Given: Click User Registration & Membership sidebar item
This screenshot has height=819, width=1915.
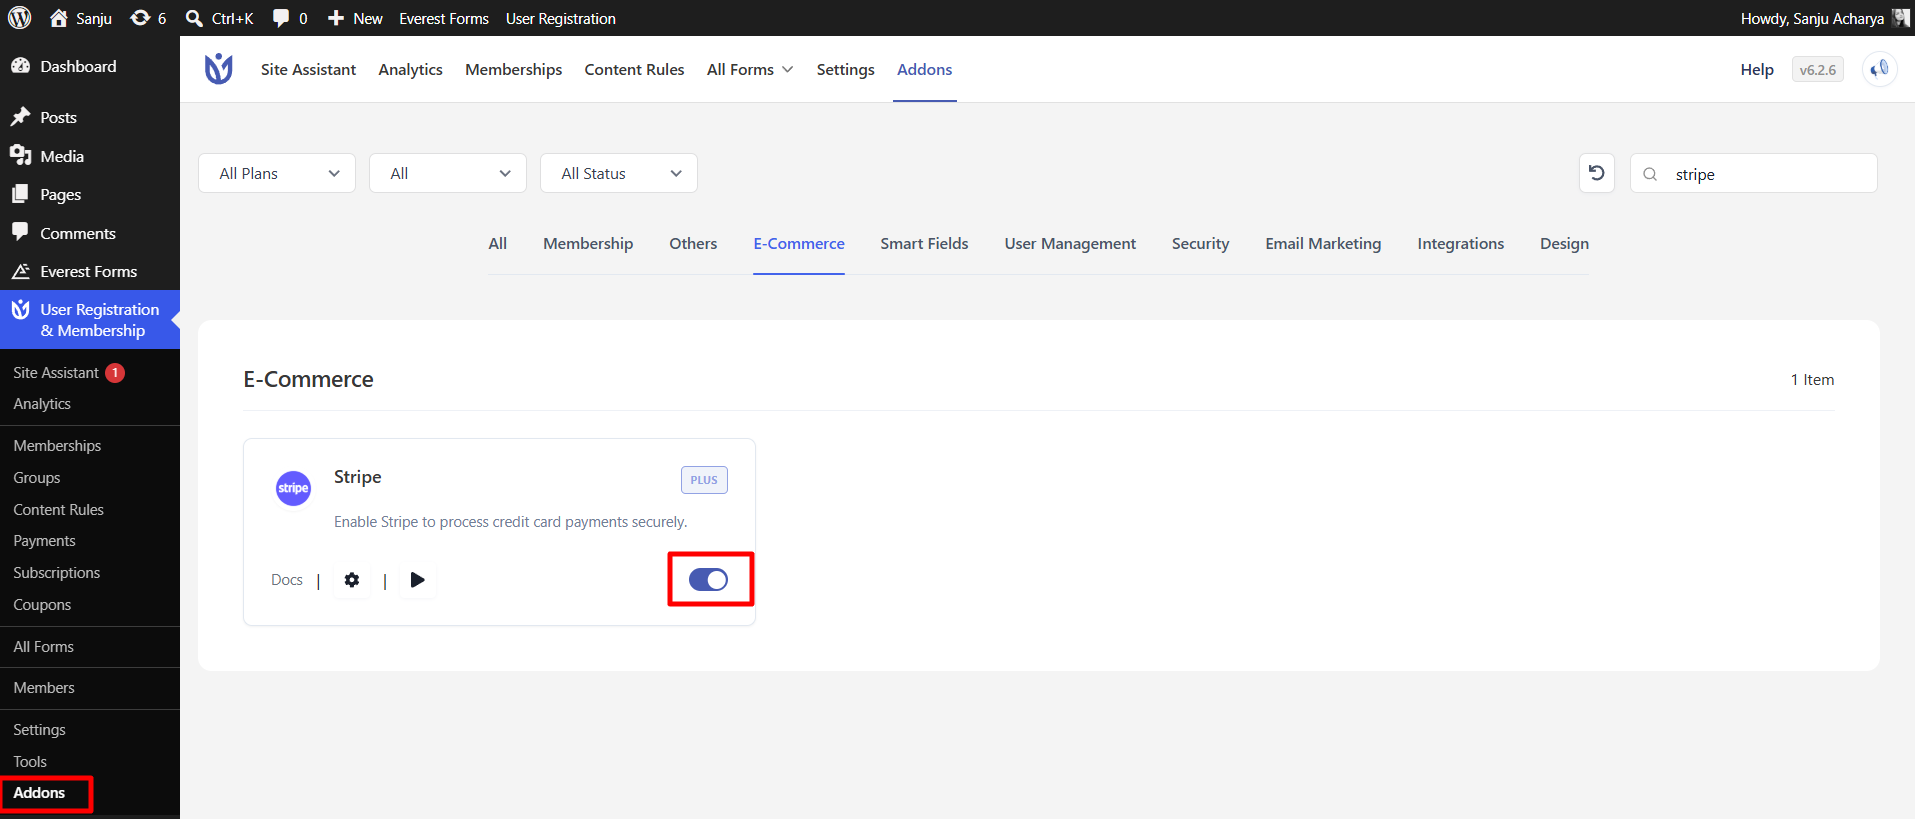Looking at the screenshot, I should 90,320.
